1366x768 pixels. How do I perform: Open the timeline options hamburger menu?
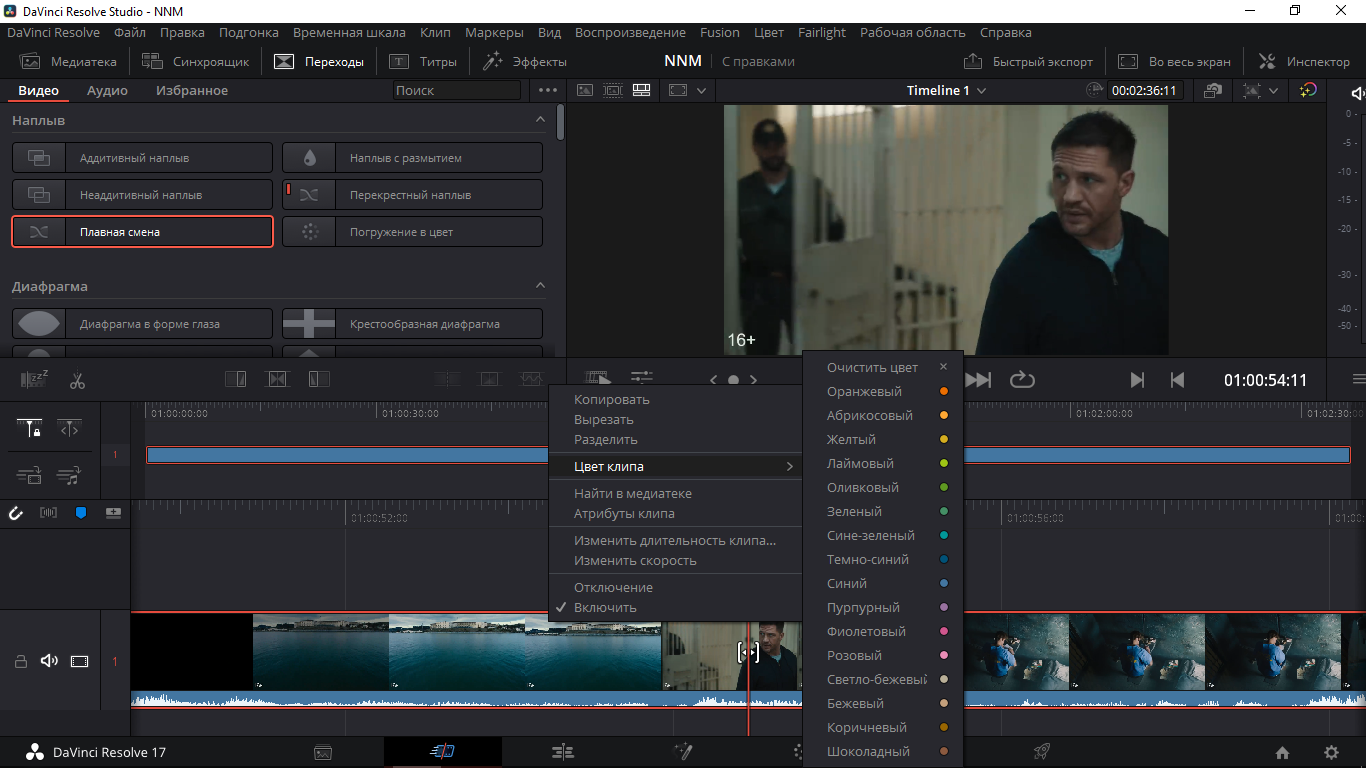(1358, 380)
